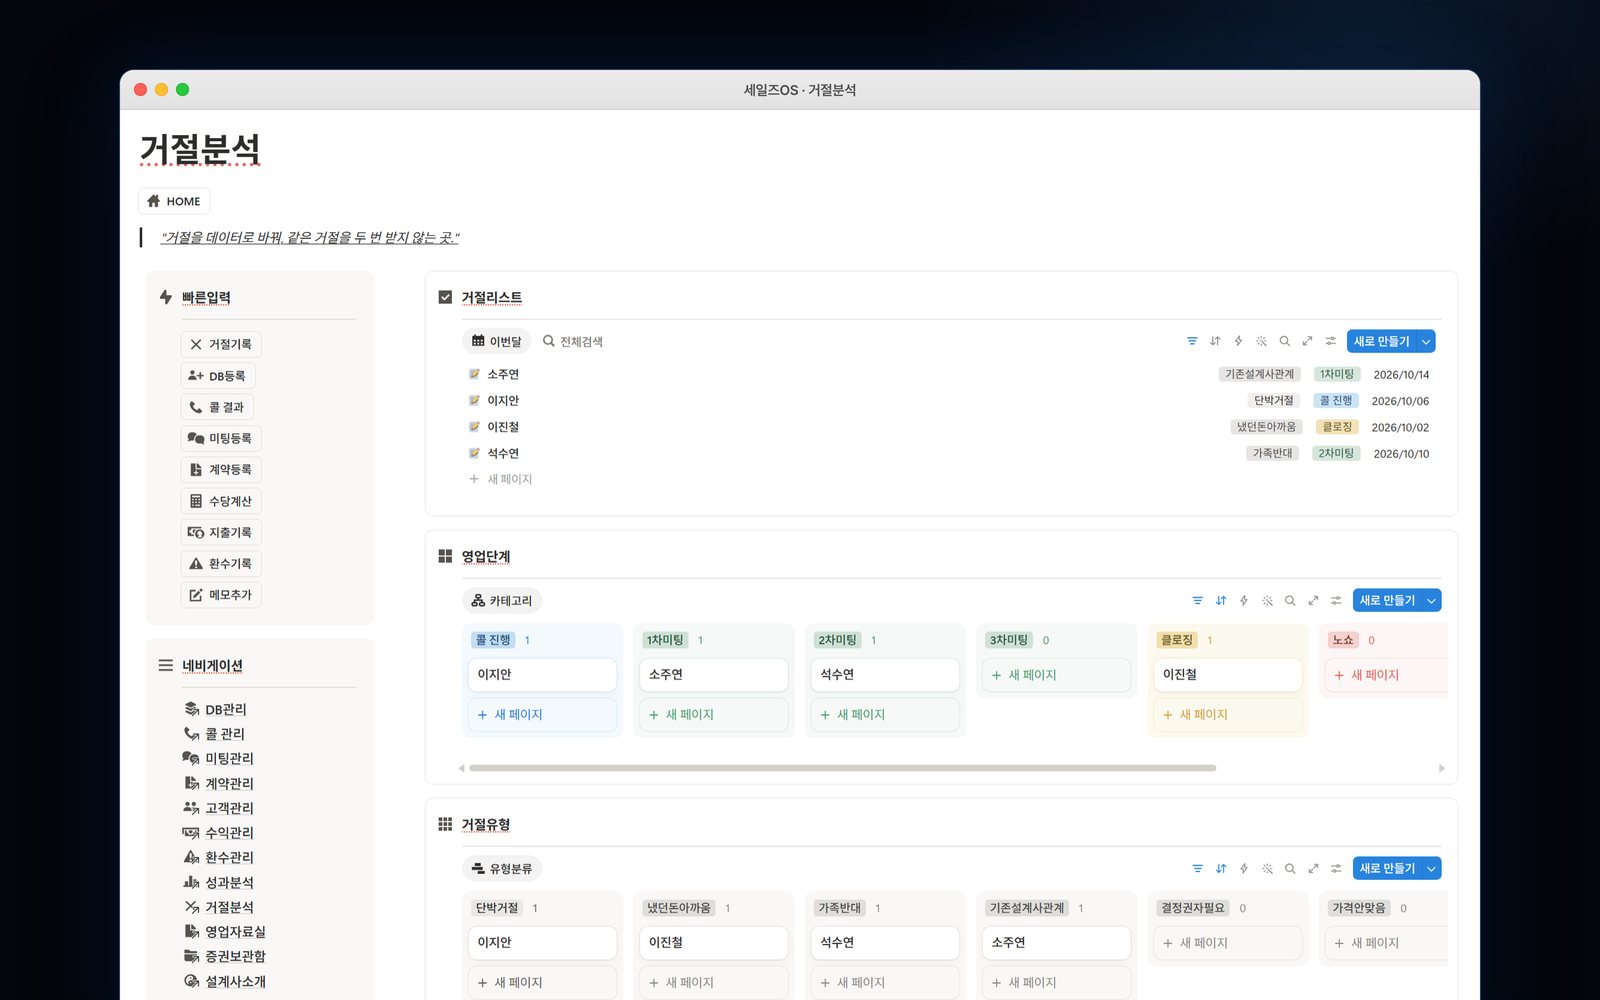The image size is (1600, 1000).
Task: Go to DB관리 navigation link
Action: point(215,709)
